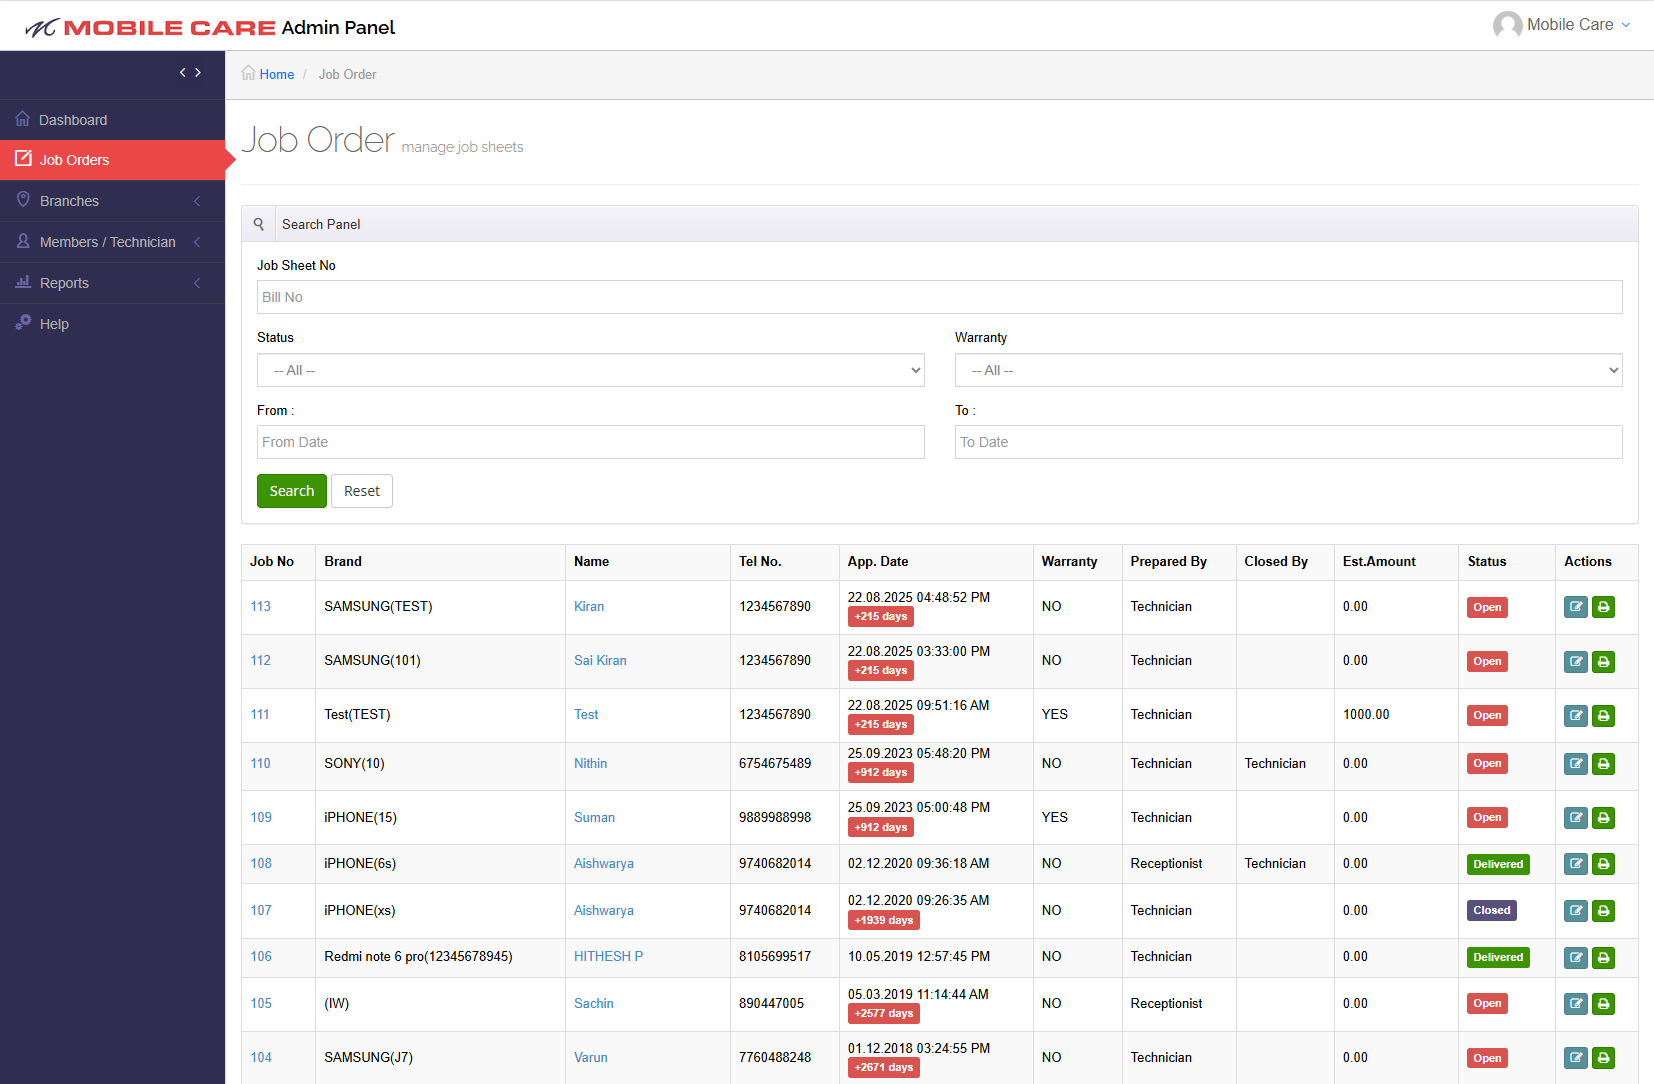Click the magnifier icon on the Search Panel
The height and width of the screenshot is (1084, 1654).
point(259,223)
